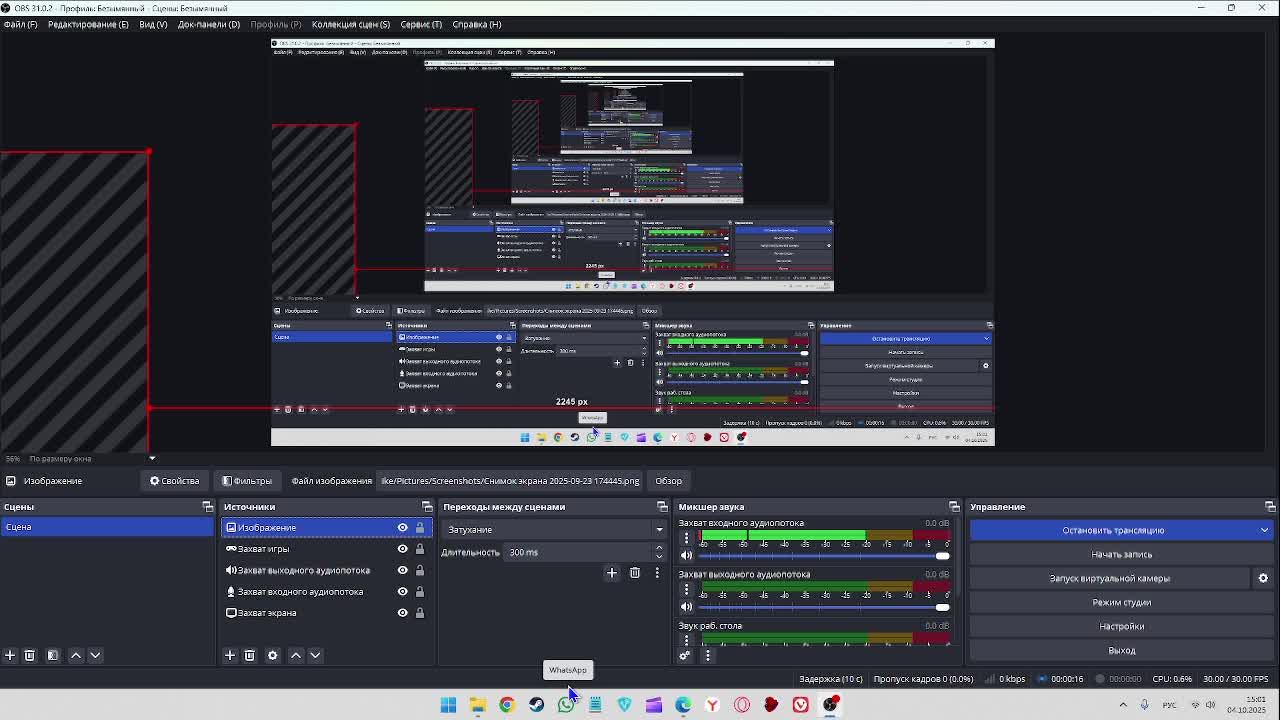Open the Сервис menu
Screen dimensions: 1280x720
coord(421,24)
